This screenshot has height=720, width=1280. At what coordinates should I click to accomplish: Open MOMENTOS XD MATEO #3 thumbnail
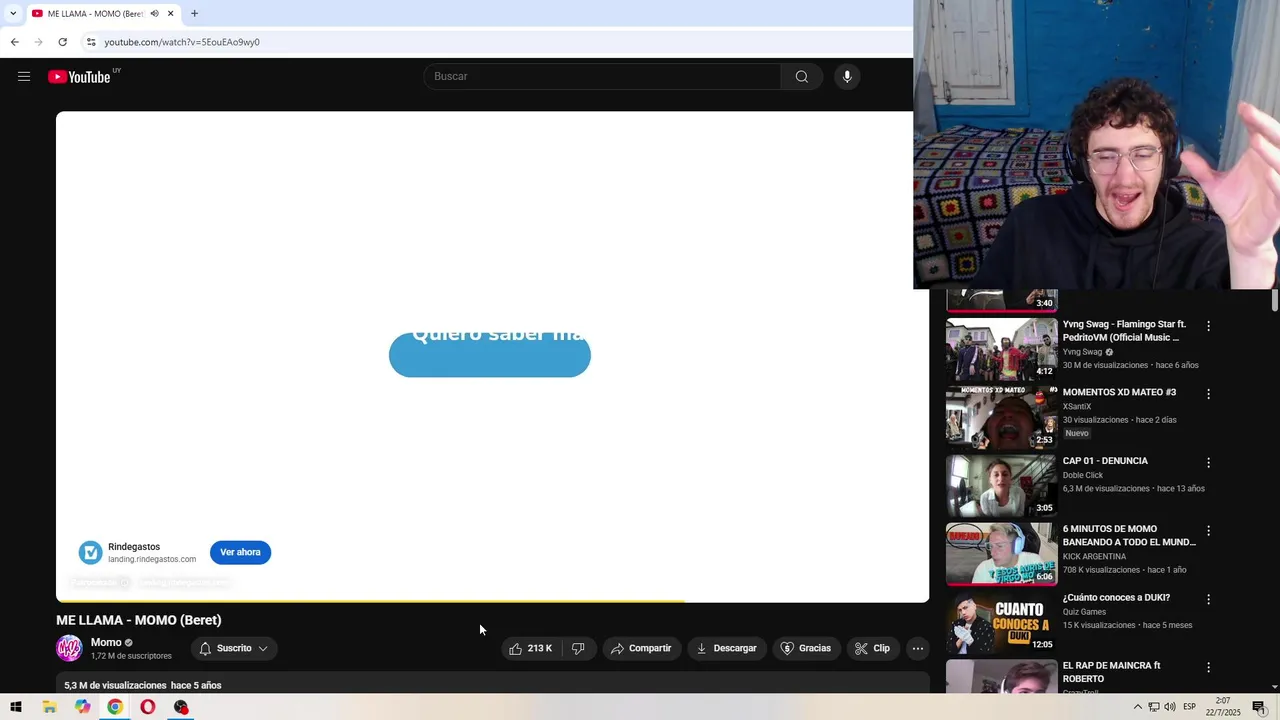tap(1001, 417)
